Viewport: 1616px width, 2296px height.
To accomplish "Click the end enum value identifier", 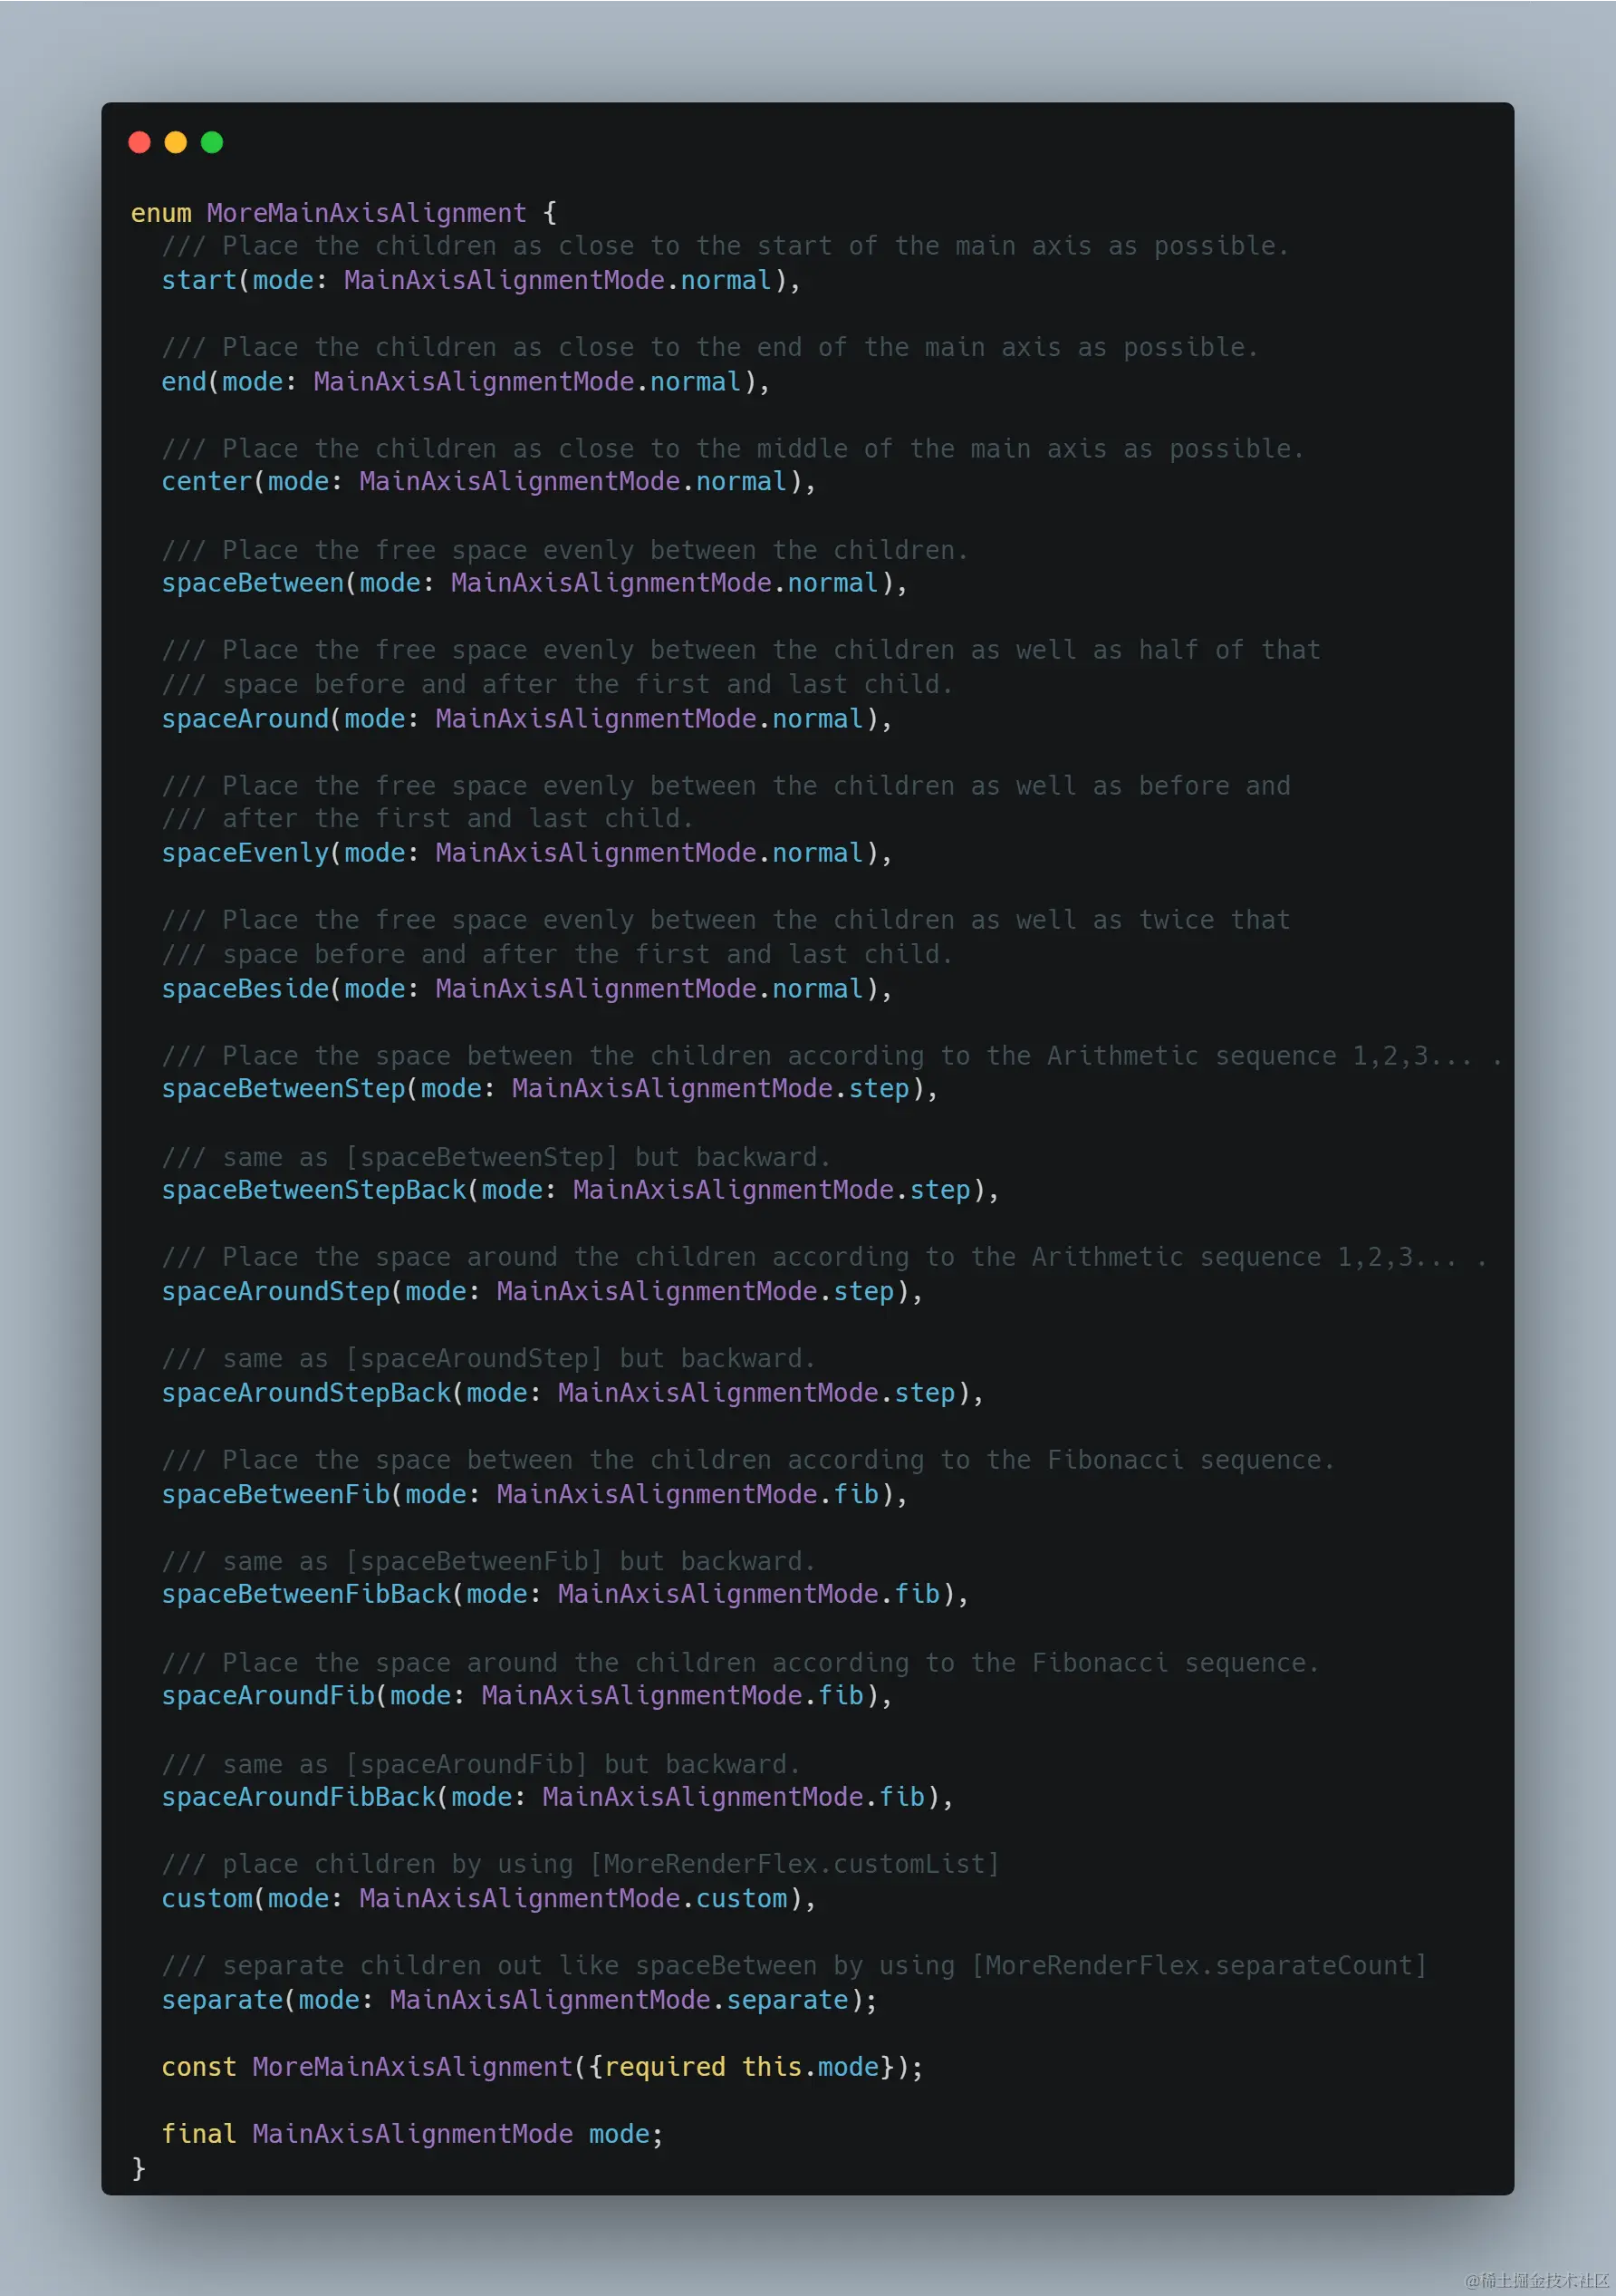I will [185, 382].
